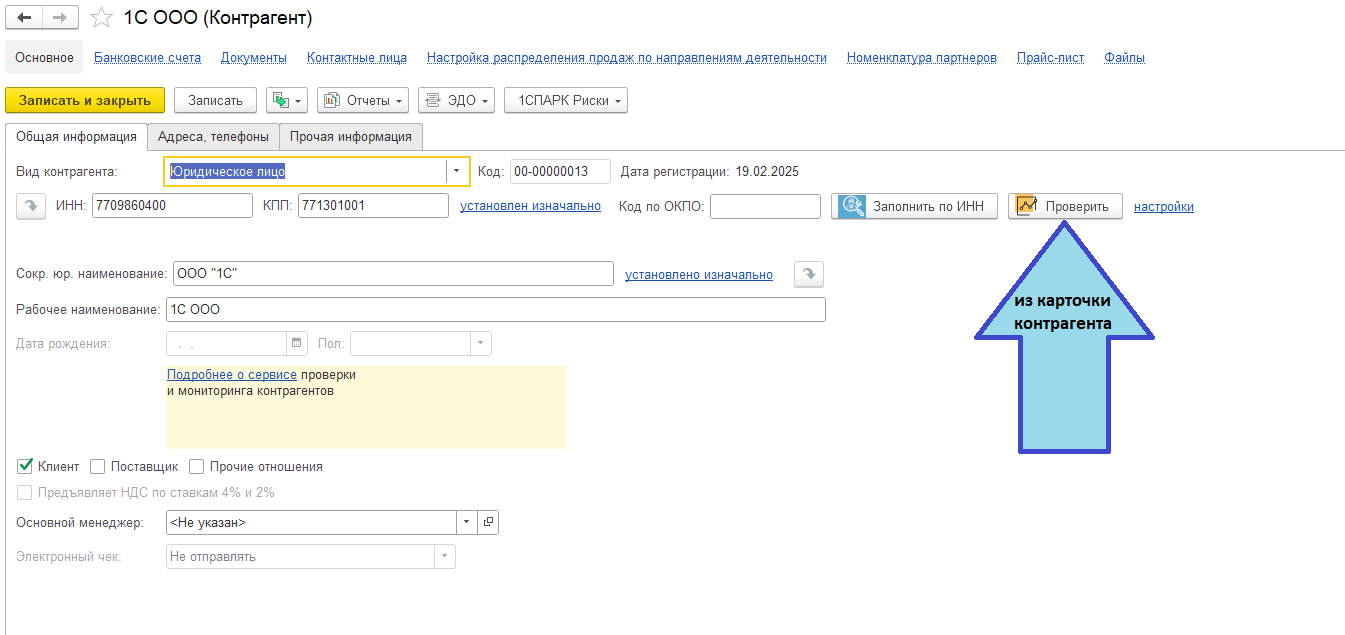Open the Отчеты dropdown menu
The image size is (1345, 635).
(363, 100)
